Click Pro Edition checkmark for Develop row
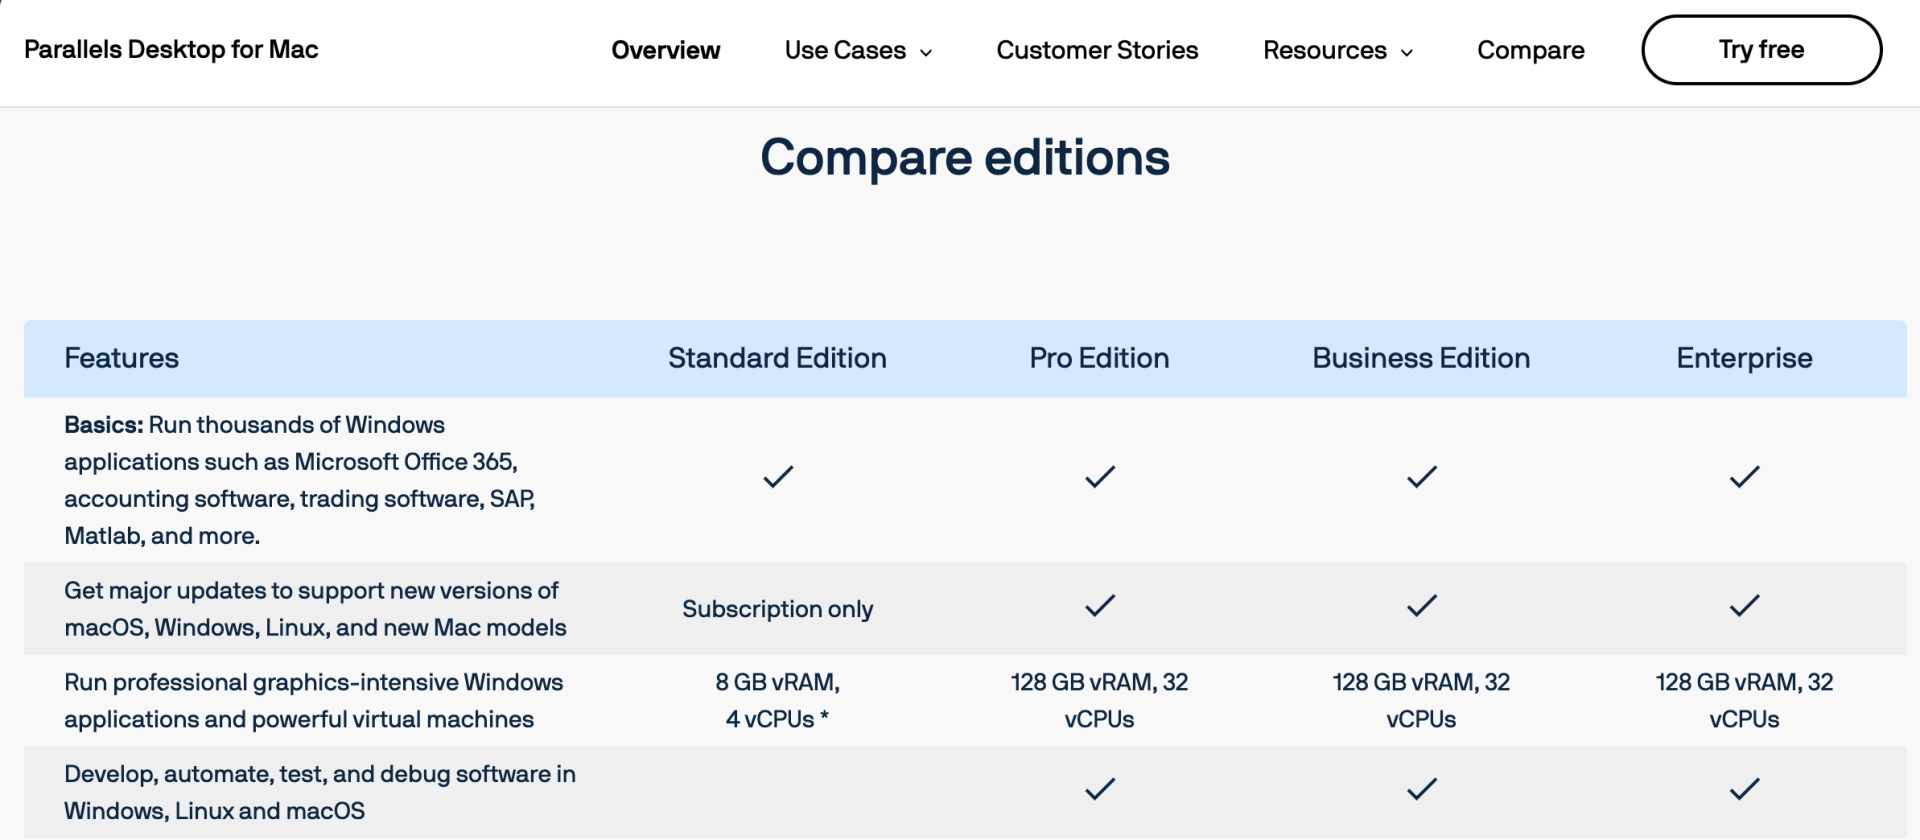Screen dimensions: 1920x840 pyautogui.click(x=1099, y=790)
